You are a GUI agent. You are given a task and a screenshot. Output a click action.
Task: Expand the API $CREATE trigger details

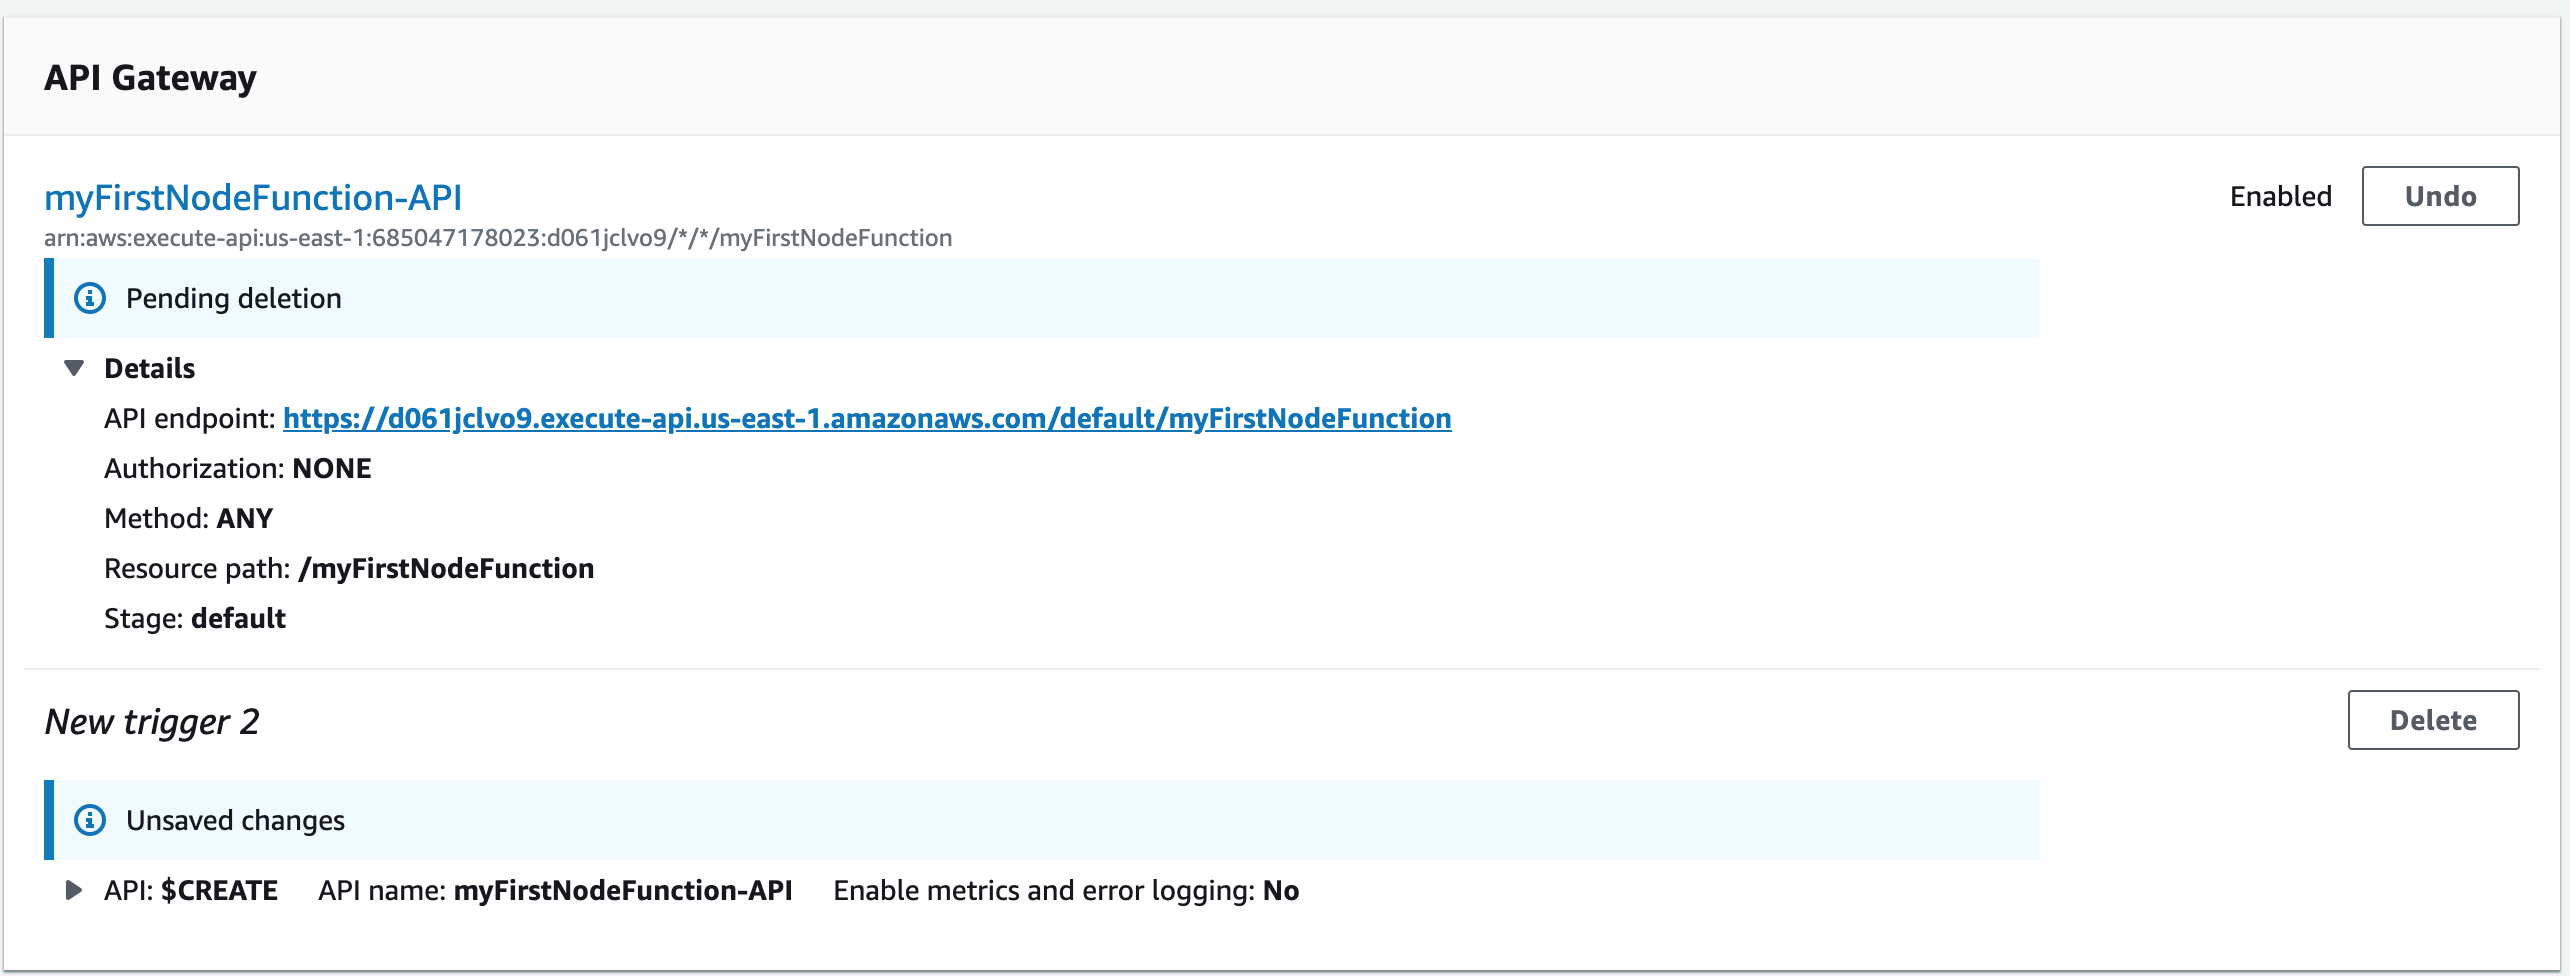(74, 890)
